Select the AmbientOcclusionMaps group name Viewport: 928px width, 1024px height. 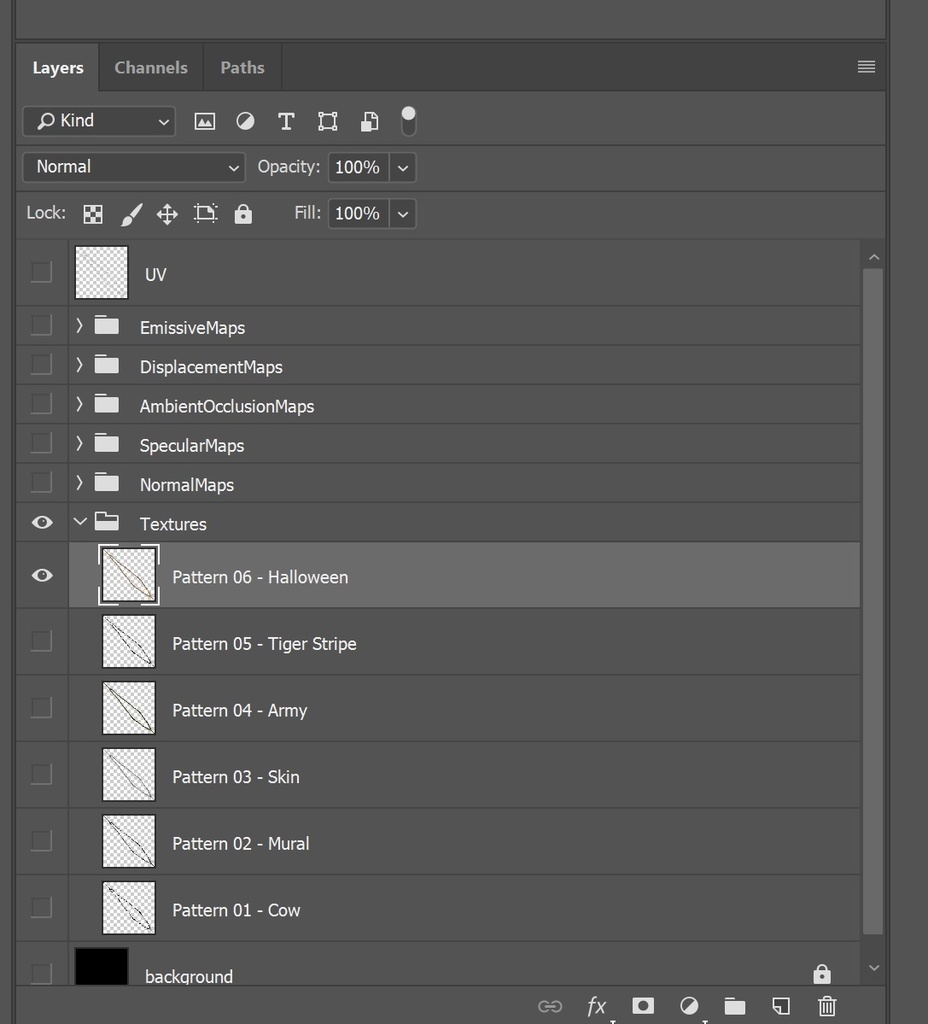tap(227, 406)
